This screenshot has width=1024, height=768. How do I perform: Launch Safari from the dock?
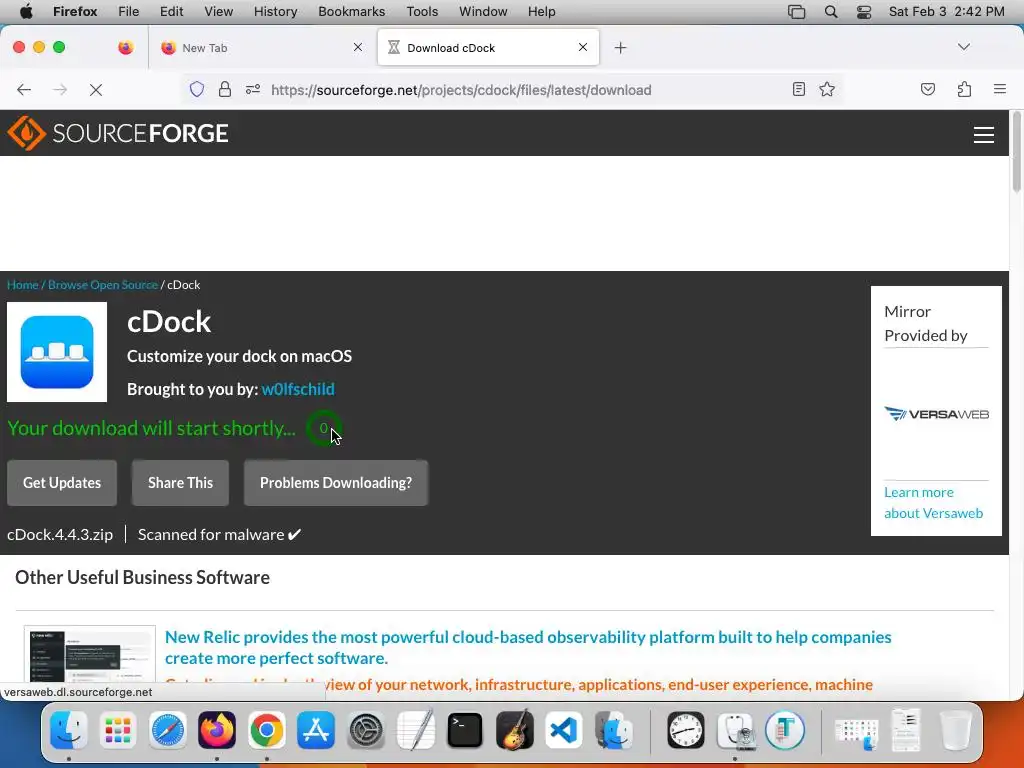[x=168, y=729]
